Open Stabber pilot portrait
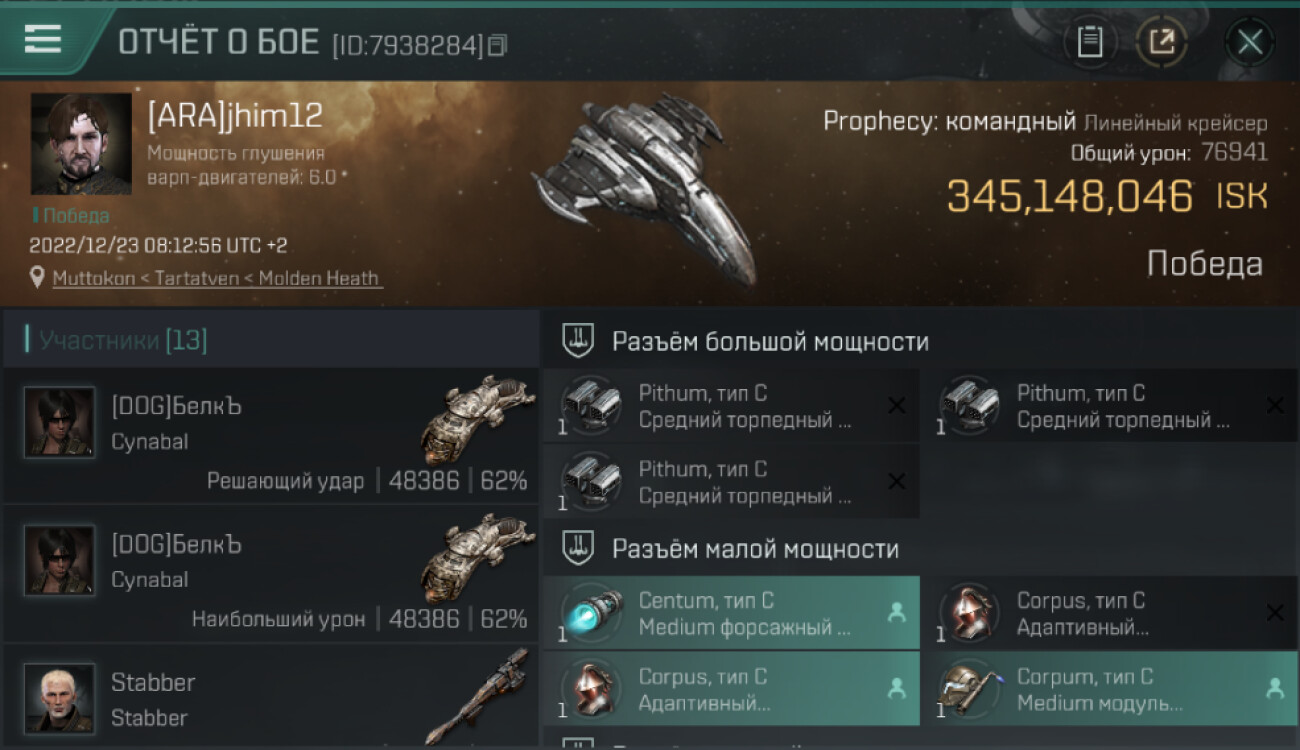Viewport: 1300px width, 750px height. [60, 698]
